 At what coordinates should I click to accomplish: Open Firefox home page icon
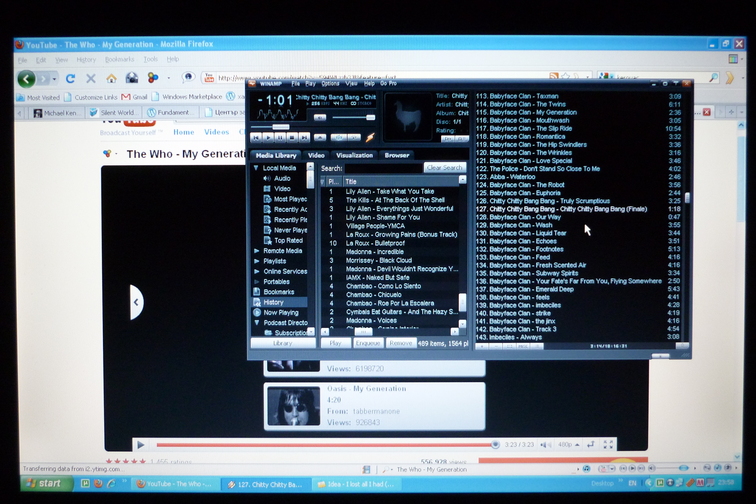[x=111, y=78]
